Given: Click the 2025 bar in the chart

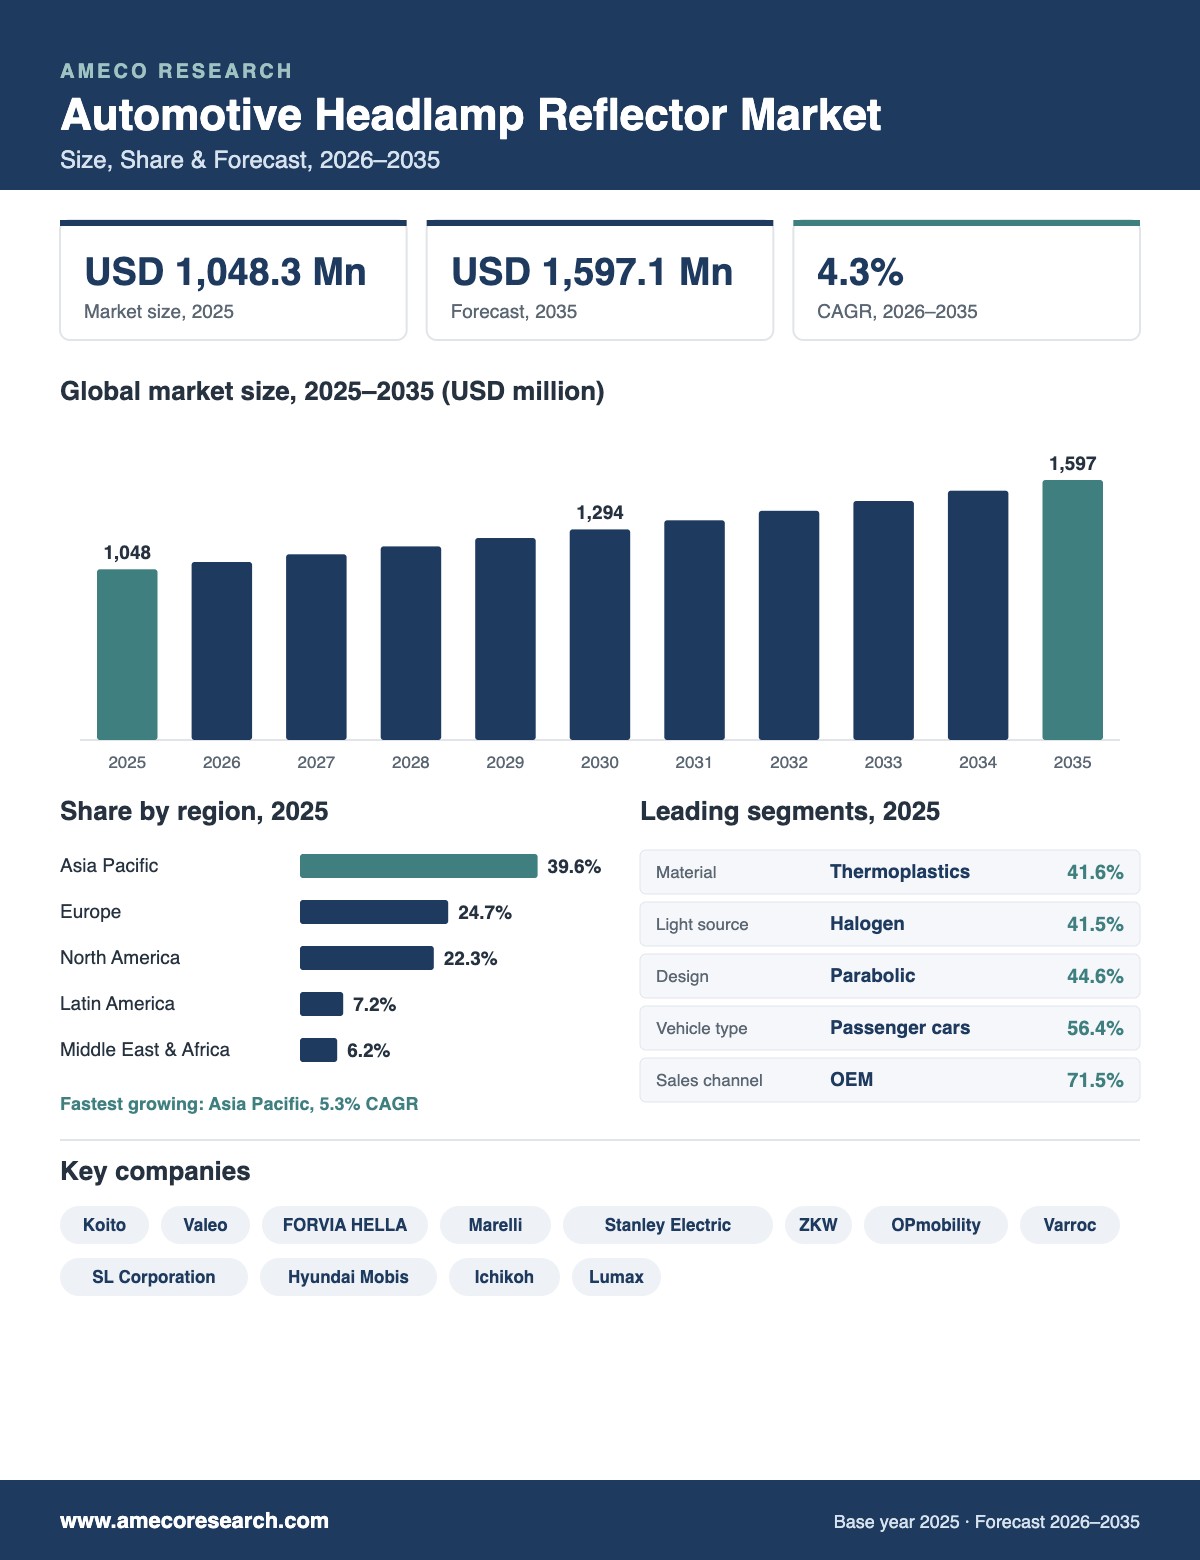Looking at the screenshot, I should pyautogui.click(x=127, y=655).
